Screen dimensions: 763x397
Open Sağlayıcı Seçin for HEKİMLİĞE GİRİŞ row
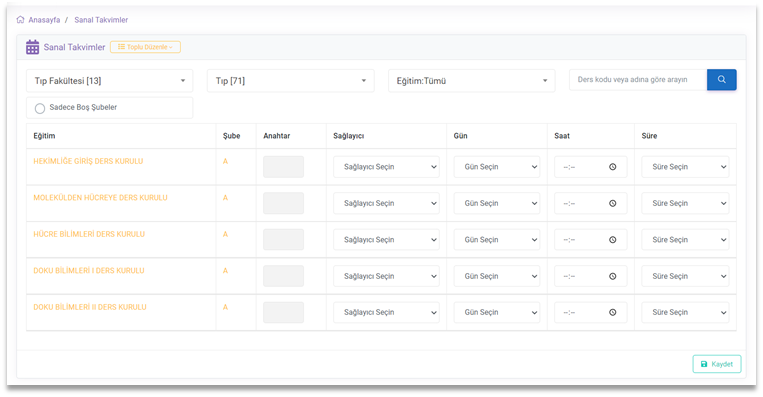click(x=386, y=167)
